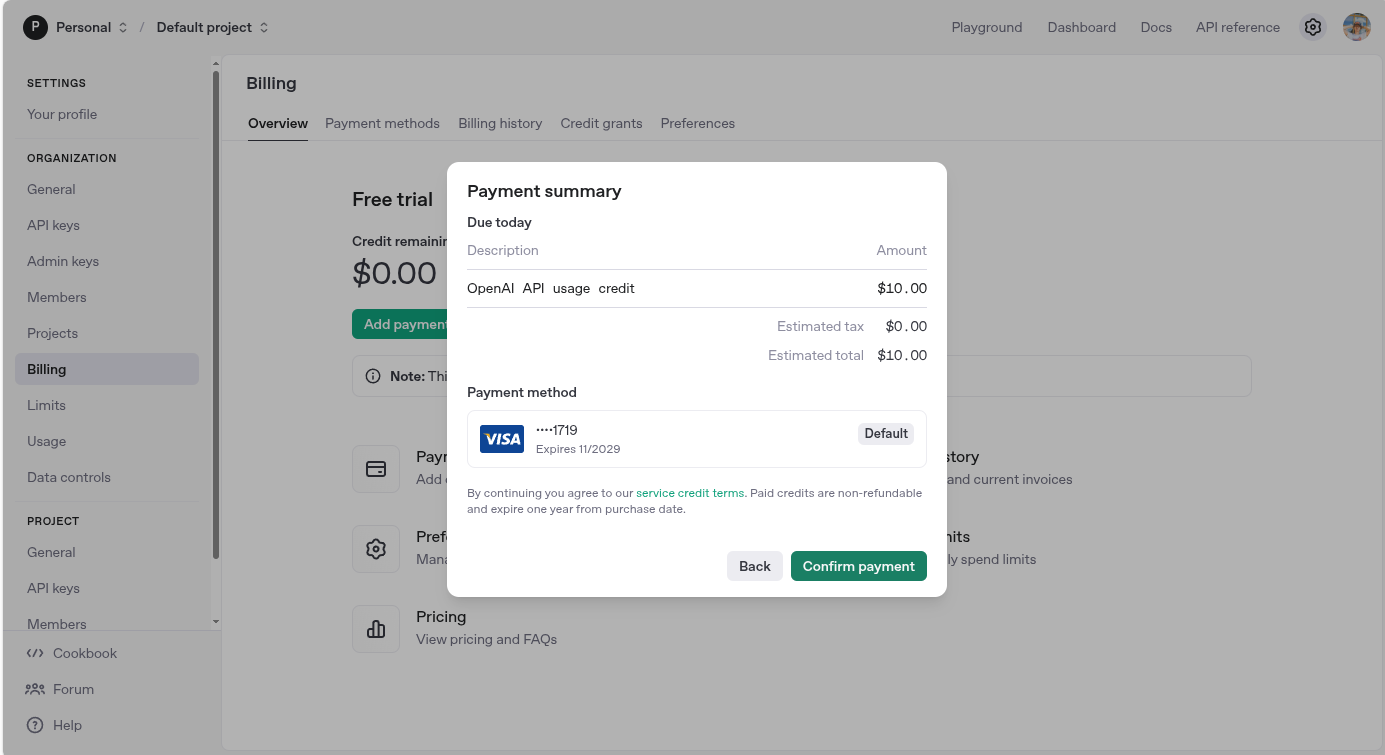1385x755 pixels.
Task: Confirm the payment
Action: click(x=859, y=566)
